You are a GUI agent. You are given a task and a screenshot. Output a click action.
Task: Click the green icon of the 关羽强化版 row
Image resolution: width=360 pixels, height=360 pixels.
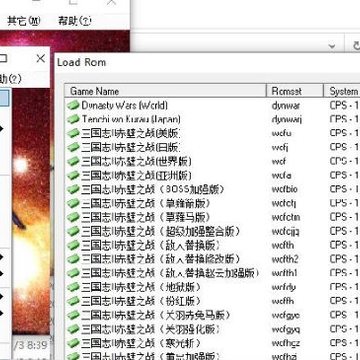[73, 329]
